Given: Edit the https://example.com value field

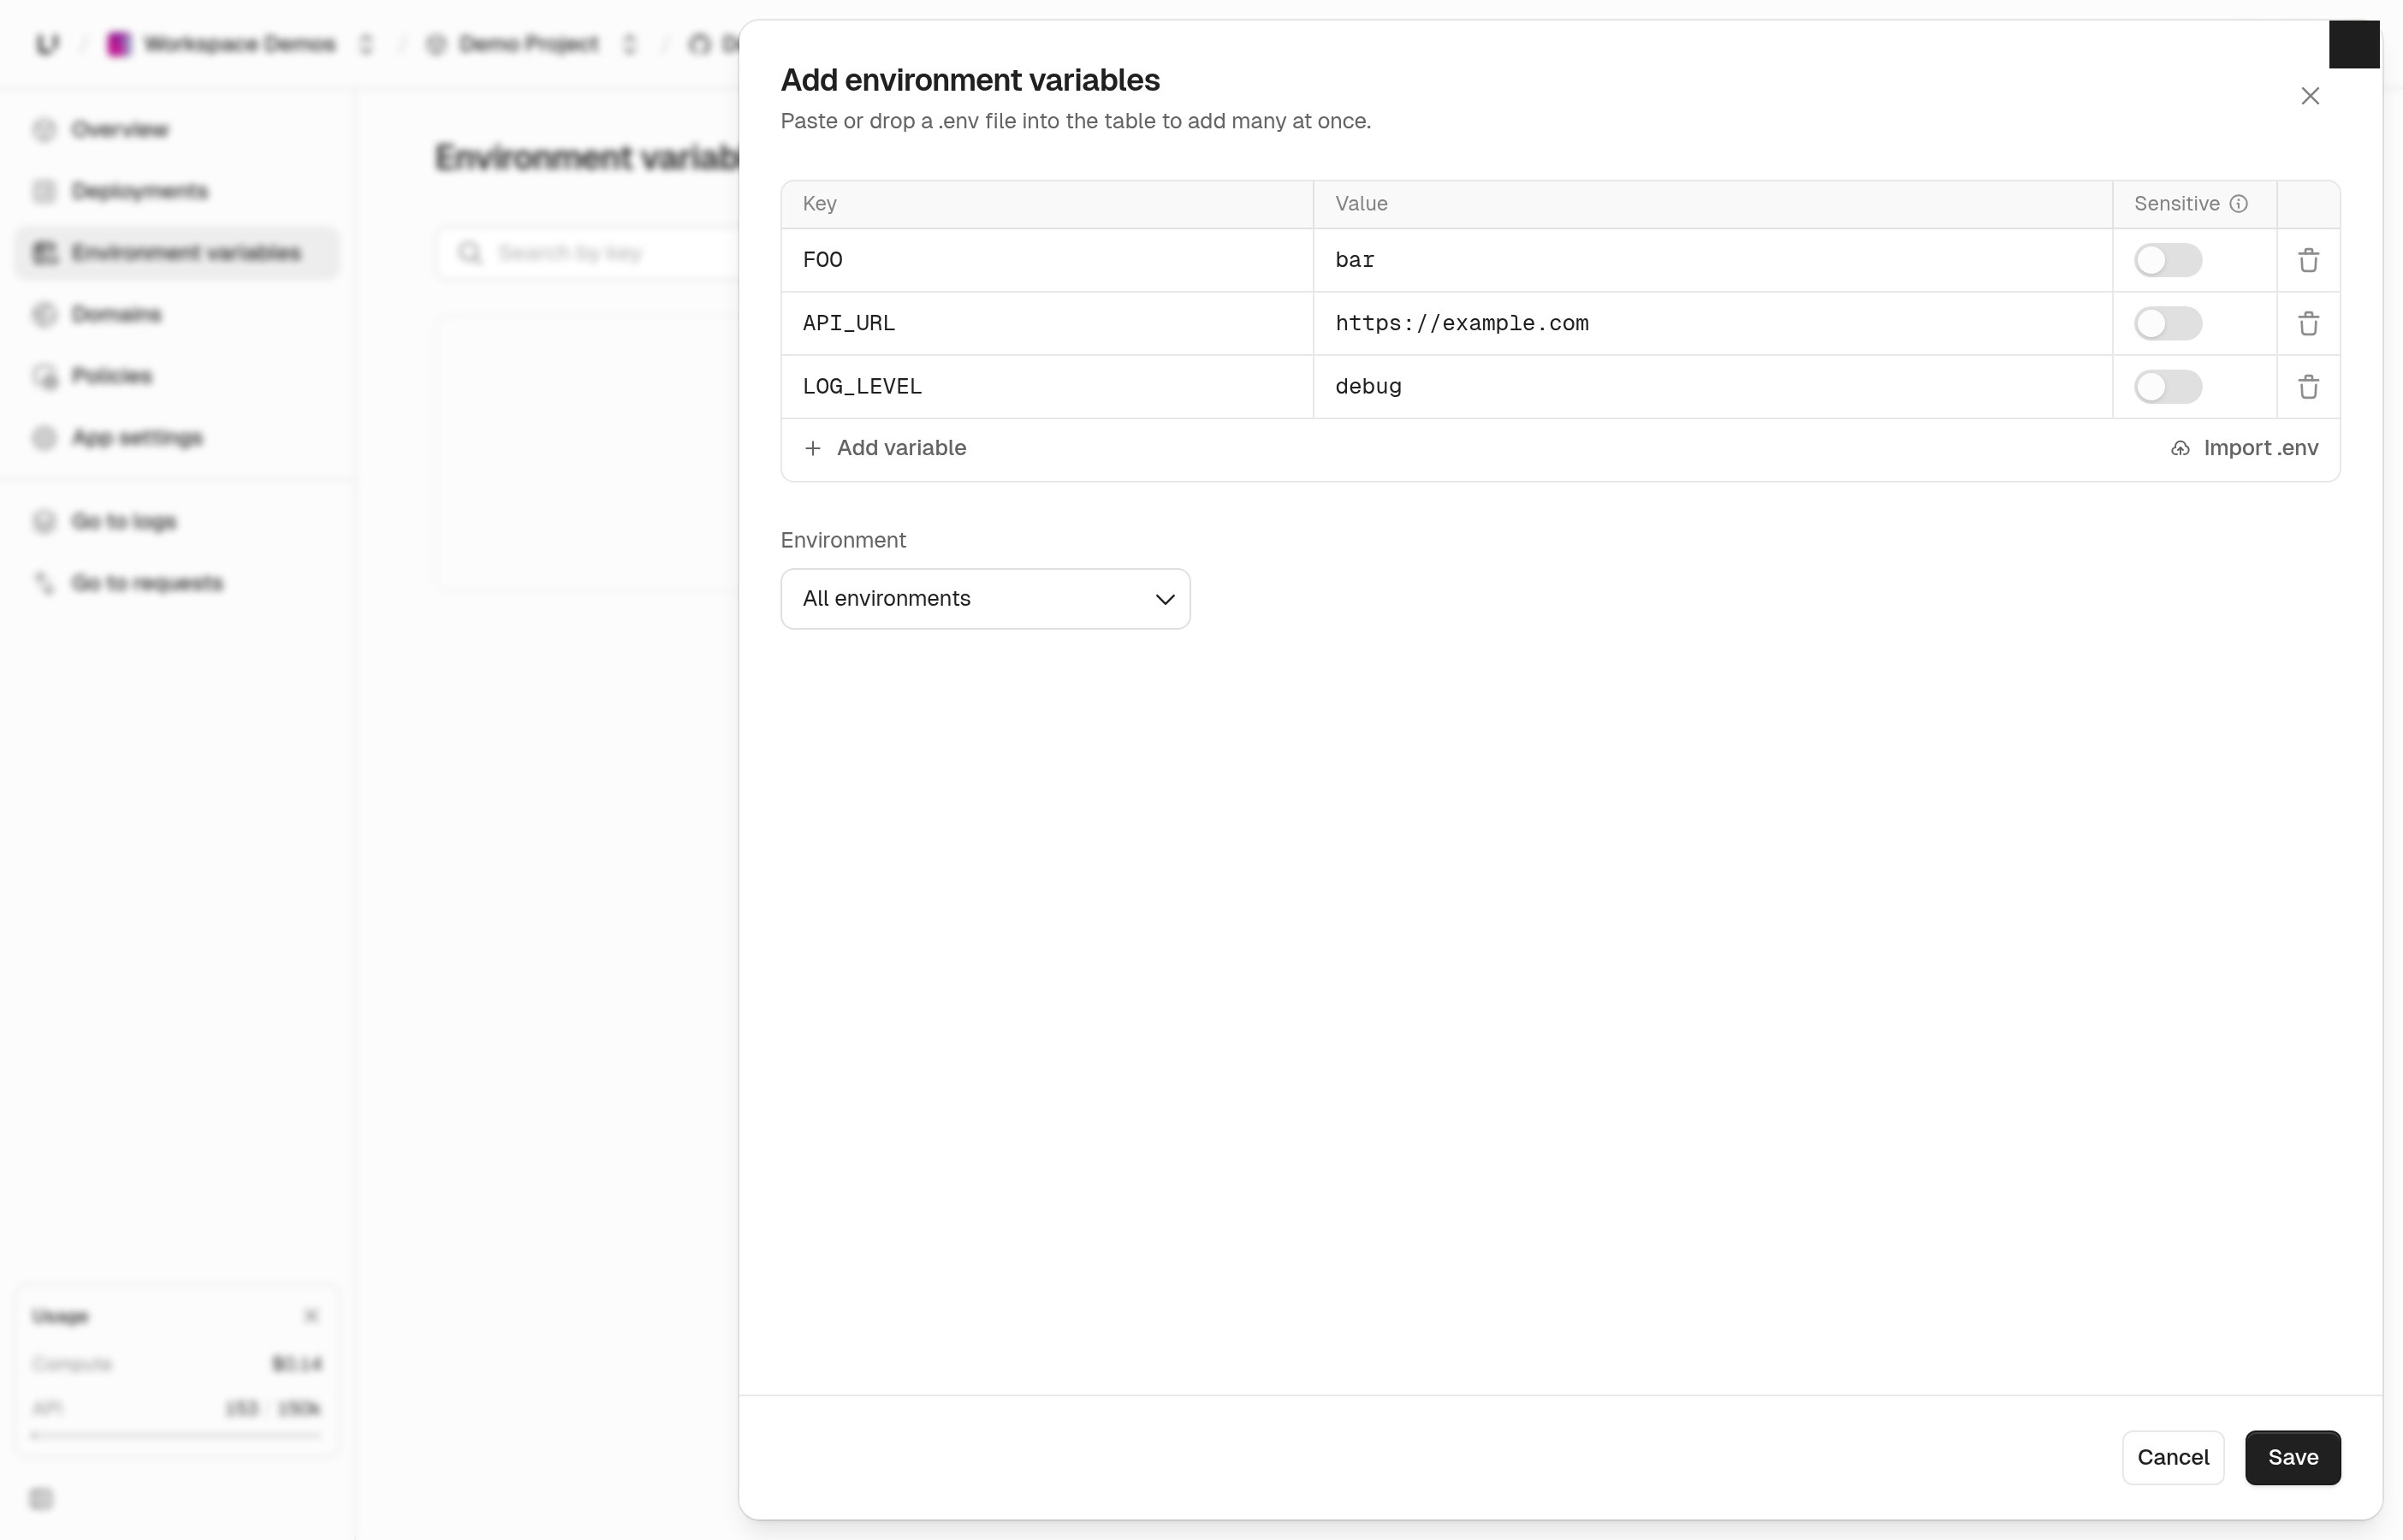Looking at the screenshot, I should click(1712, 323).
